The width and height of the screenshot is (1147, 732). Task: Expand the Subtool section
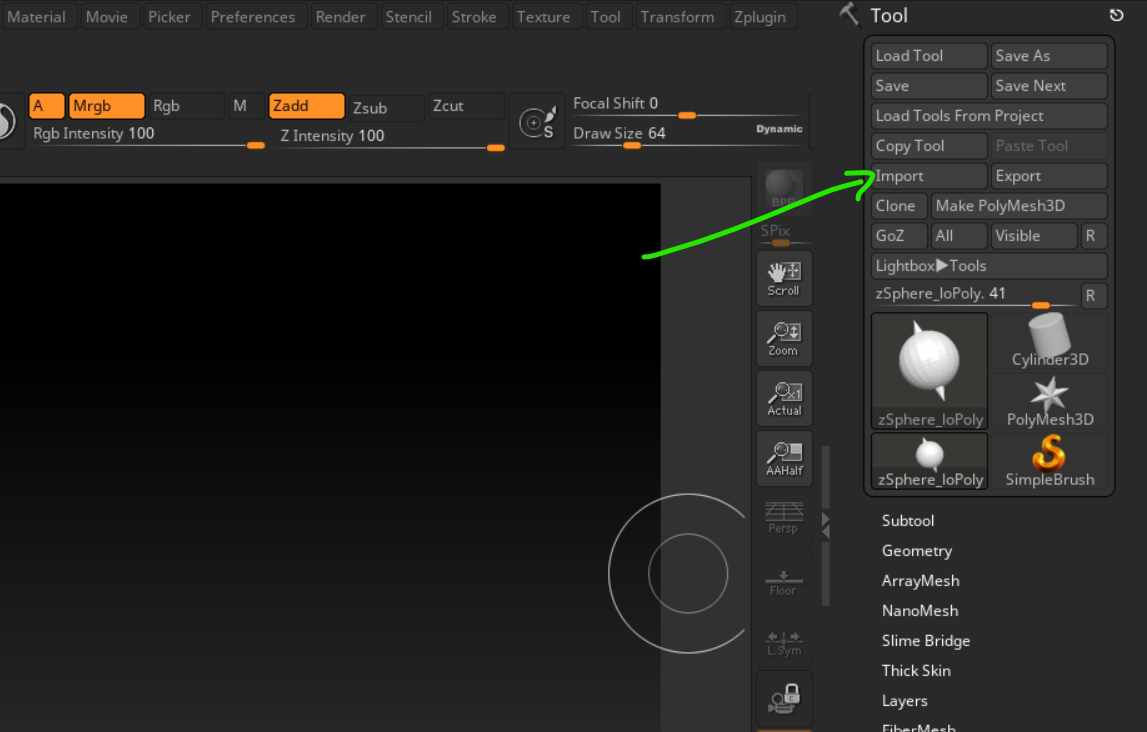[908, 521]
